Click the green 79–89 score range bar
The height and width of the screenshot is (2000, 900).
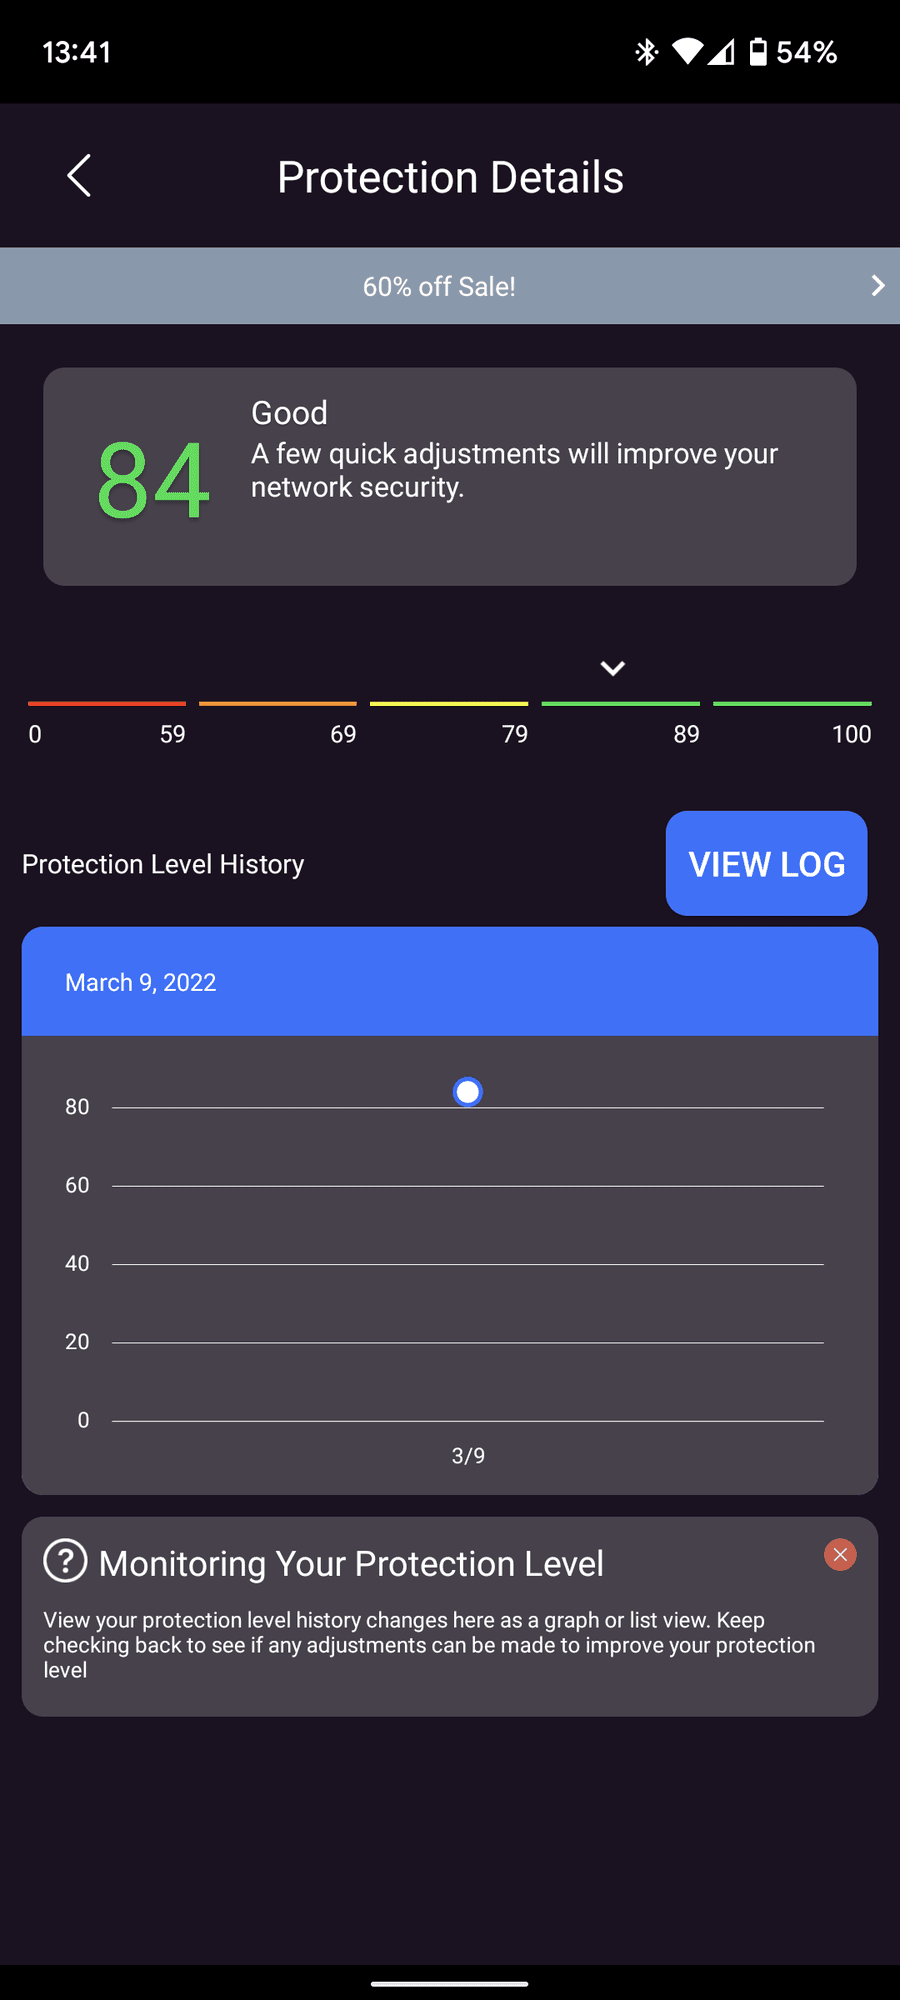[620, 704]
